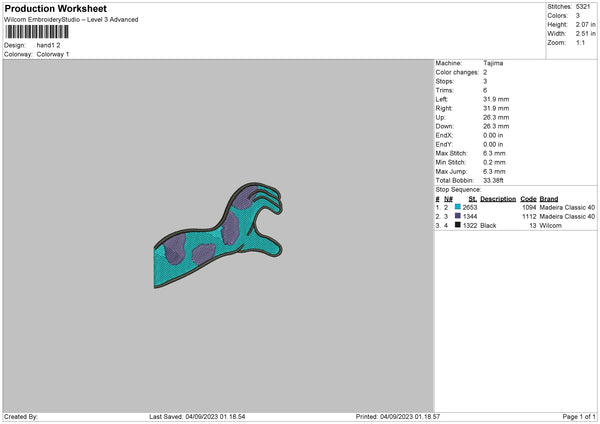This screenshot has width=600, height=424.
Task: Click the Brand column header
Action: pyautogui.click(x=549, y=199)
